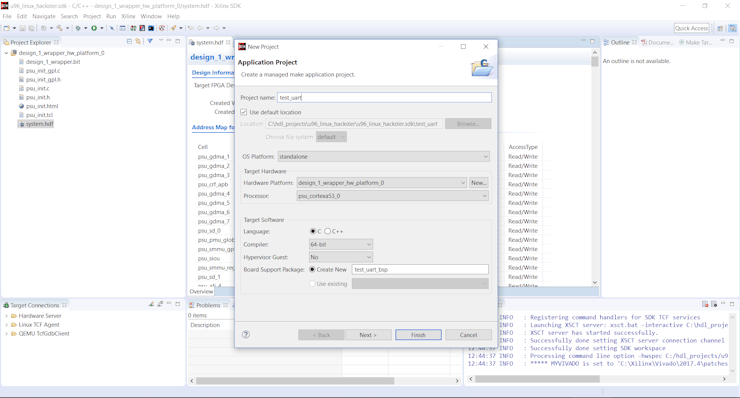This screenshot has height=398, width=740.
Task: Open the perspective icon beside Quick Access
Action: 720,28
